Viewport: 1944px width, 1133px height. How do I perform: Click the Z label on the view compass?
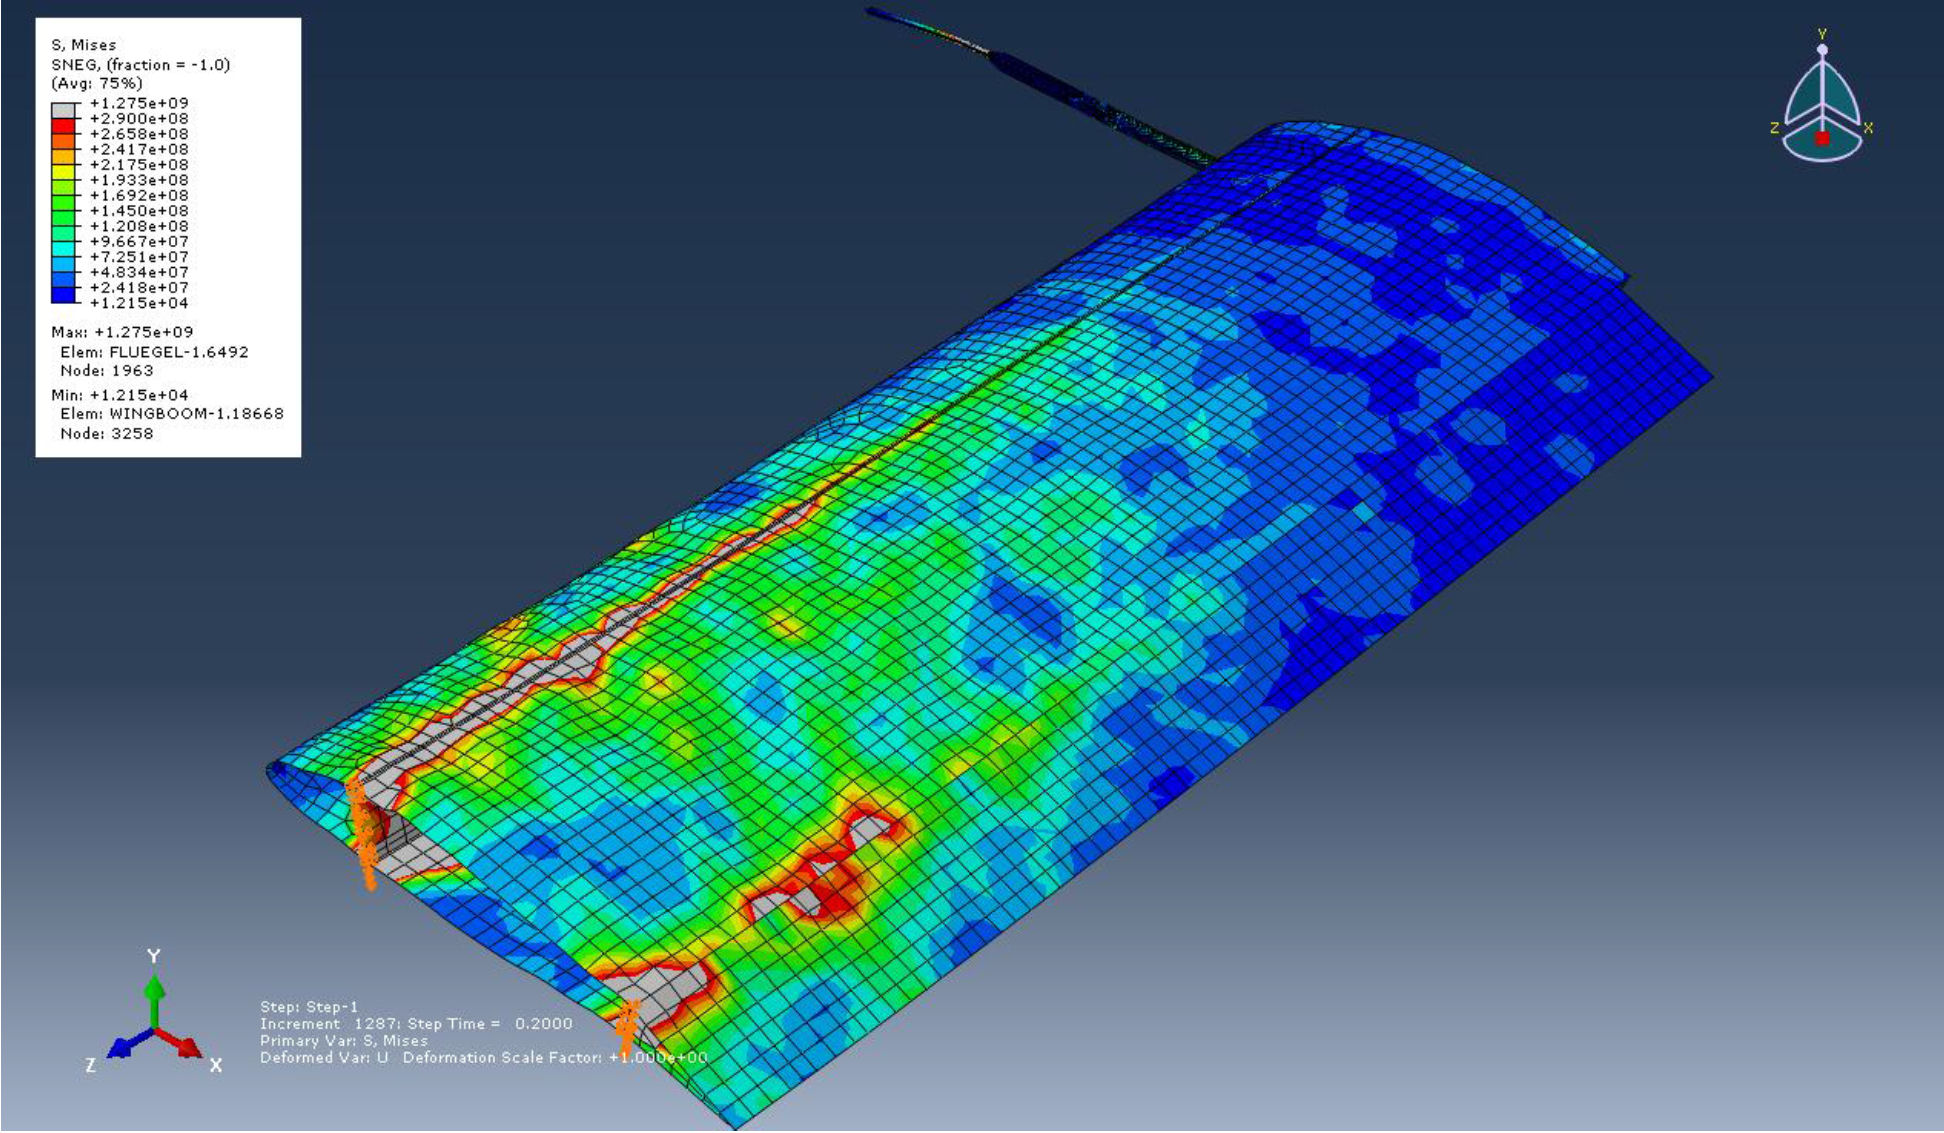[1774, 128]
